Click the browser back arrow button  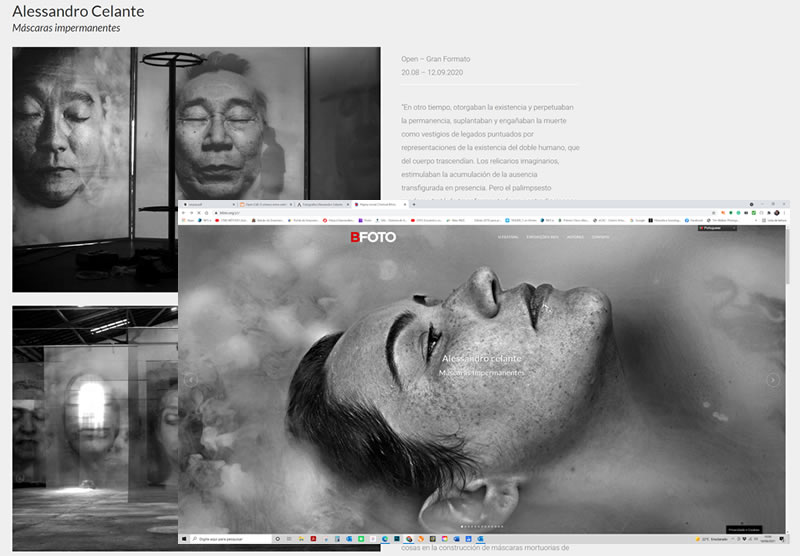click(x=183, y=213)
